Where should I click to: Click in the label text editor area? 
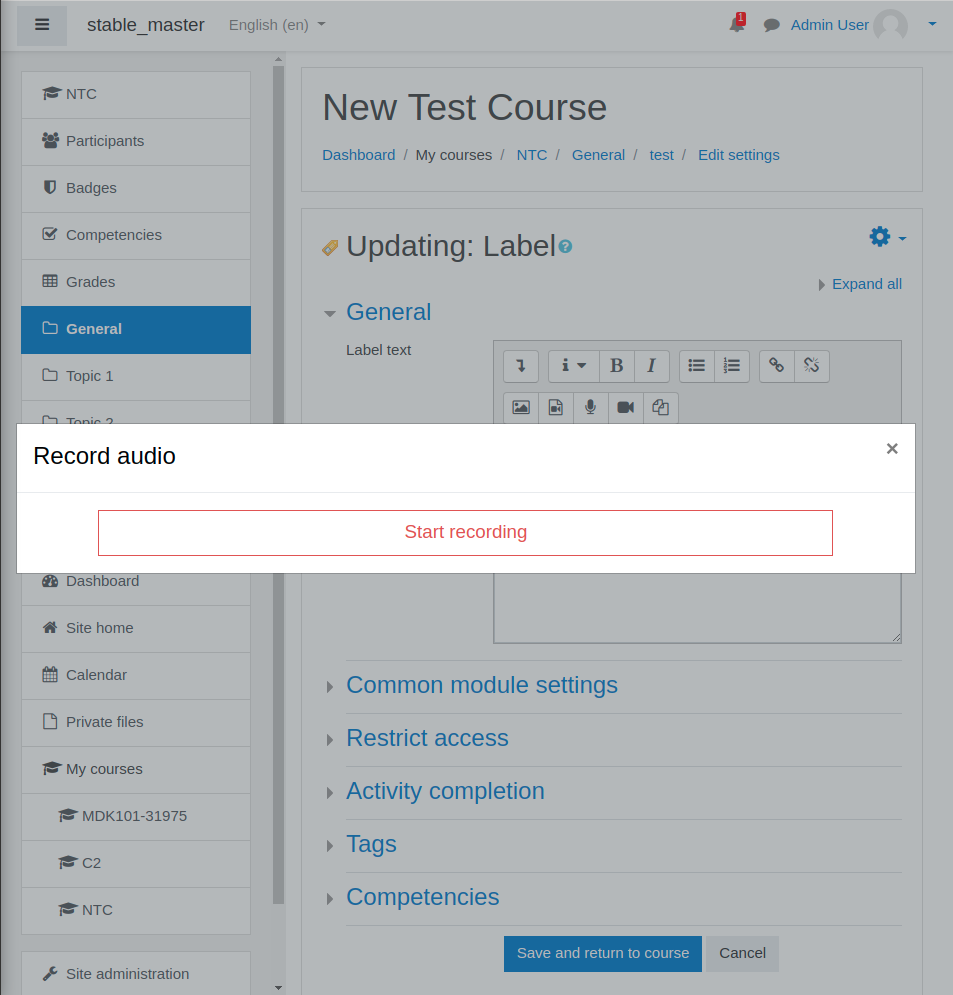(x=697, y=608)
